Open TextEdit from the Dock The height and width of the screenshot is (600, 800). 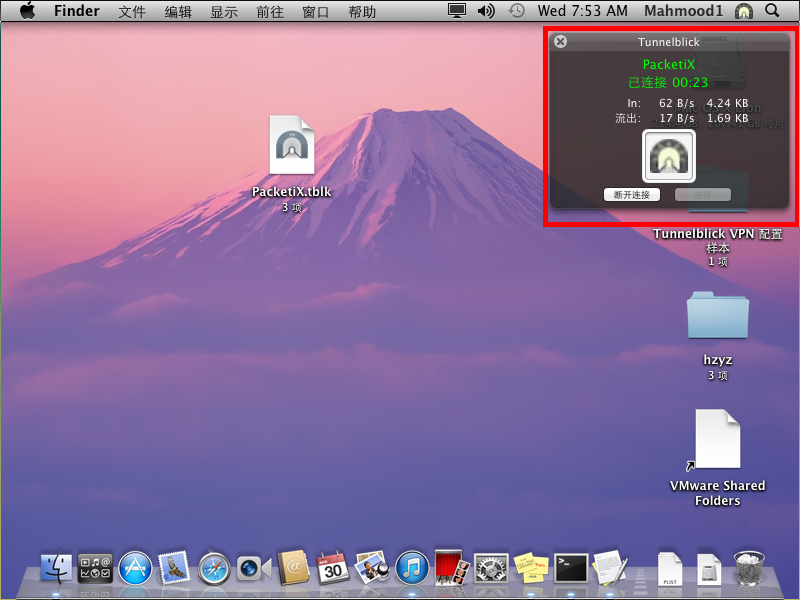click(x=609, y=568)
